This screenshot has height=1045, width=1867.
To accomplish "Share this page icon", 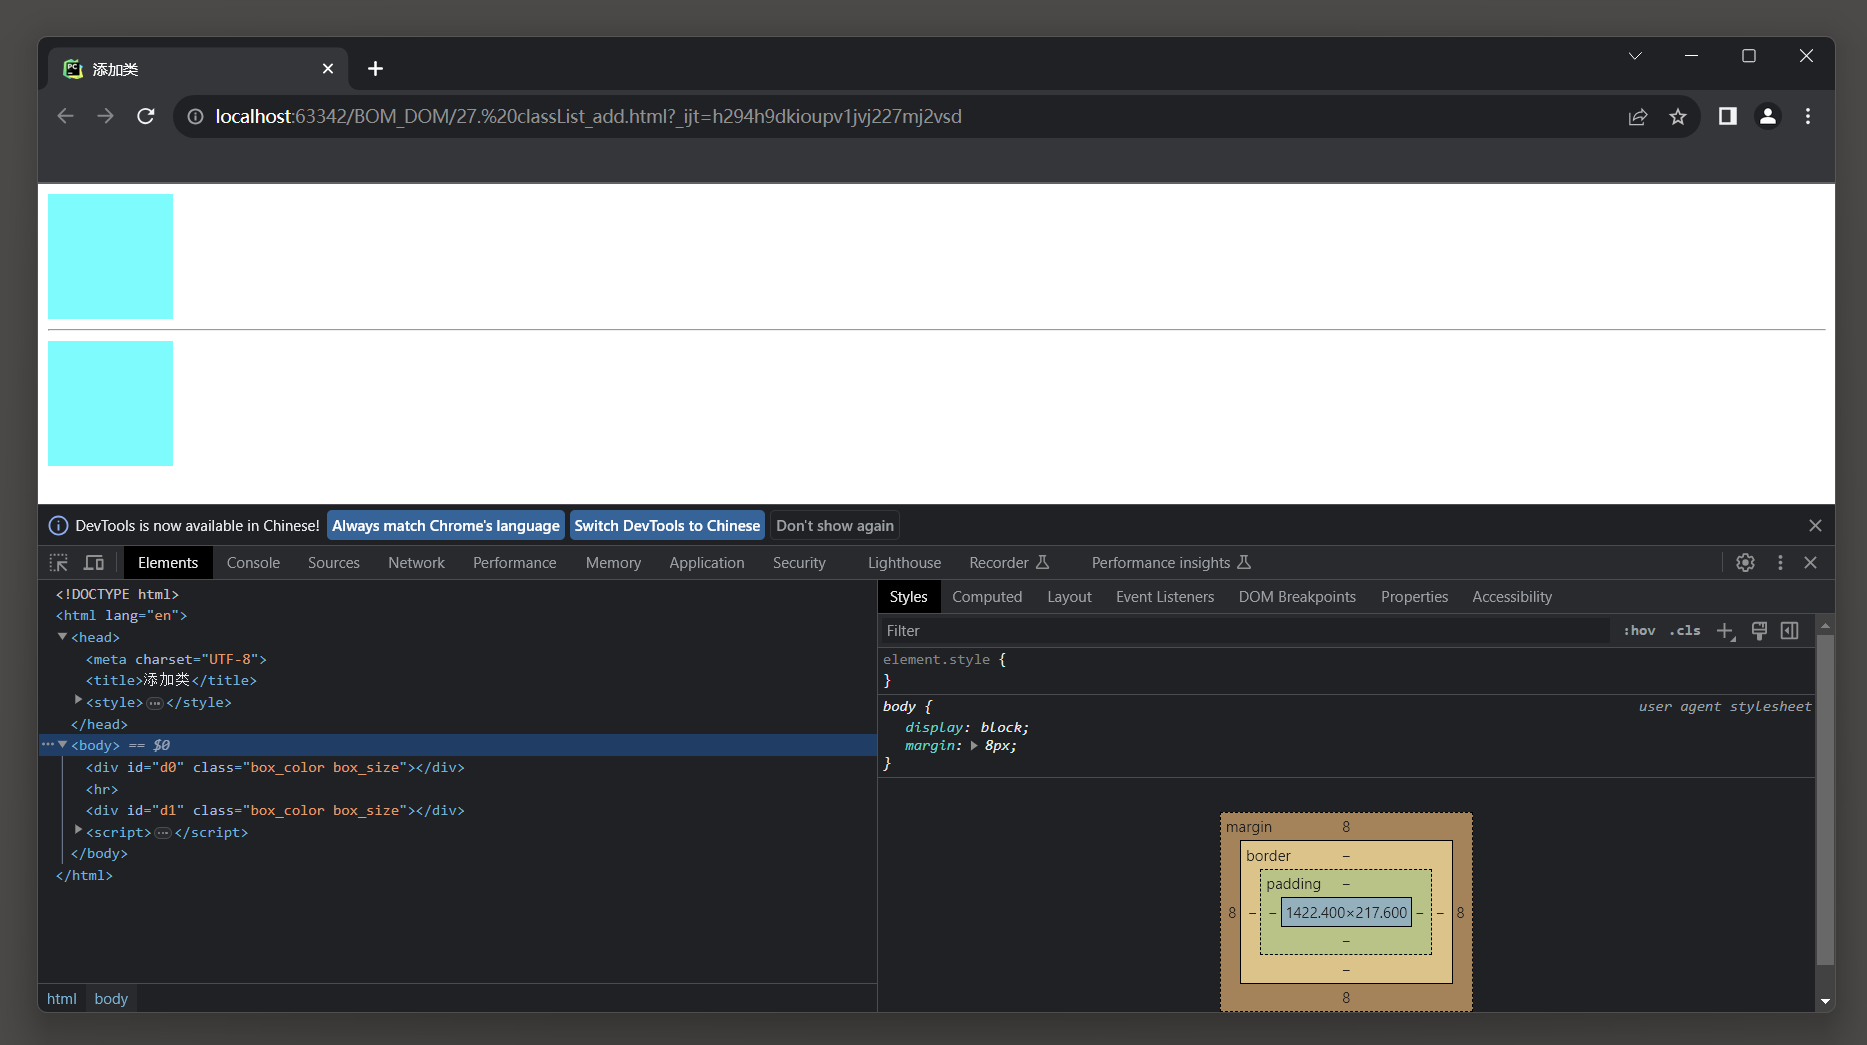I will click(x=1638, y=117).
